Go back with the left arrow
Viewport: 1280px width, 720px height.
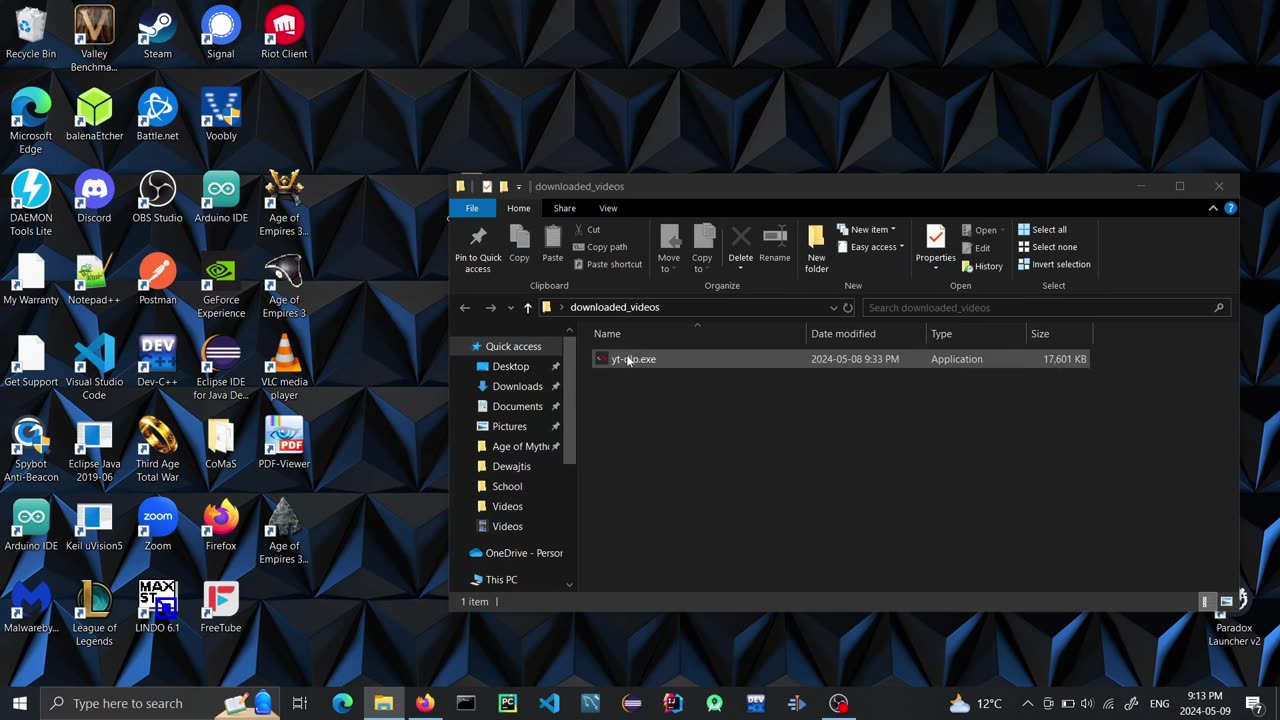(x=464, y=308)
